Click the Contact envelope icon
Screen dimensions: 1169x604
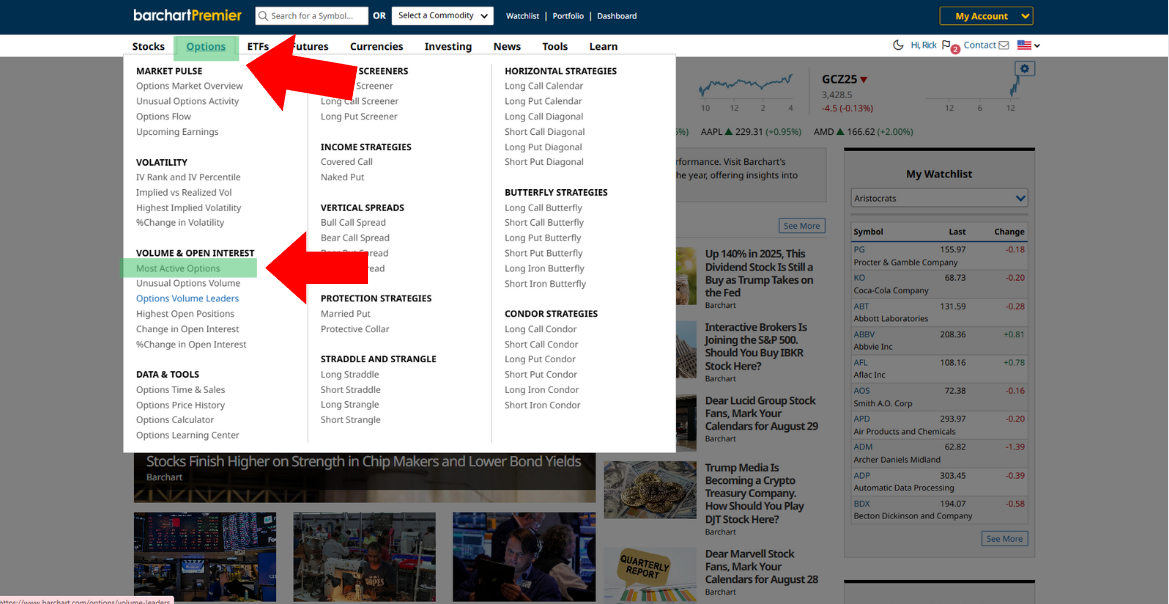click(1003, 45)
